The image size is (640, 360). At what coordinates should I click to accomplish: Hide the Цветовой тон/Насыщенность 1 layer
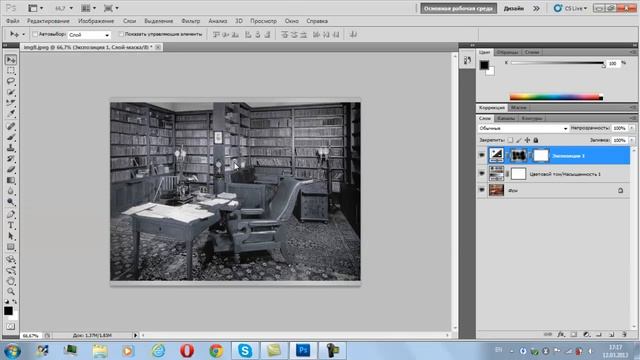(x=482, y=173)
